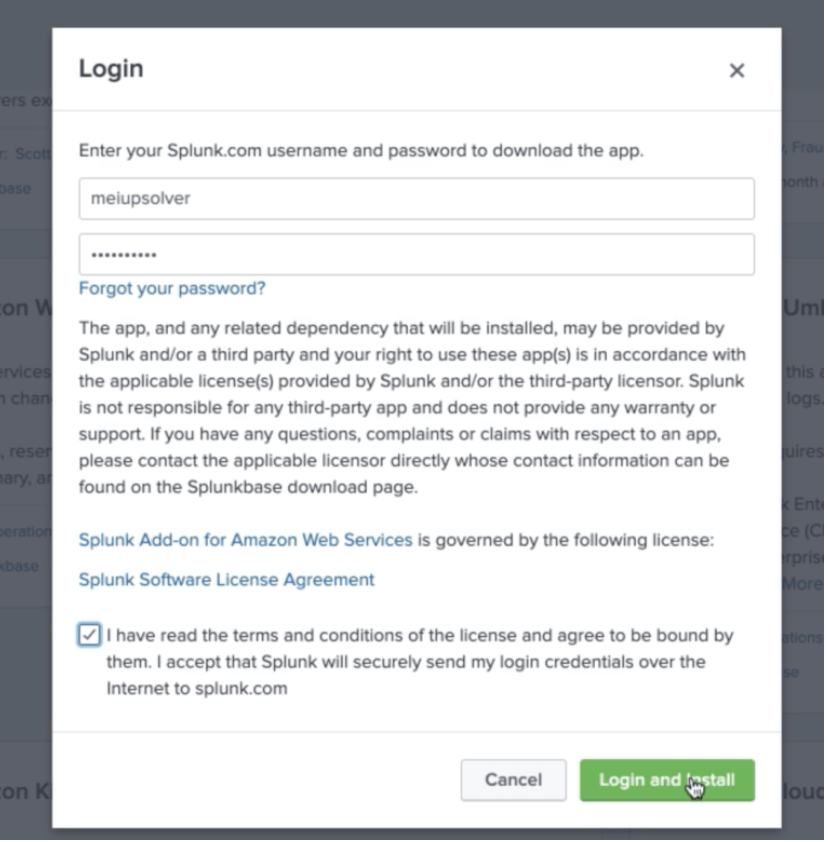Open Splunk Add-on for Amazon Web Services link
The image size is (828, 842).
coord(245,540)
